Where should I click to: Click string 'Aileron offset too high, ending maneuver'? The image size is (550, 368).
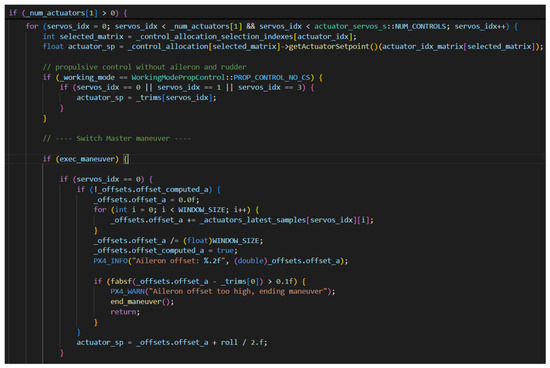pyautogui.click(x=238, y=292)
